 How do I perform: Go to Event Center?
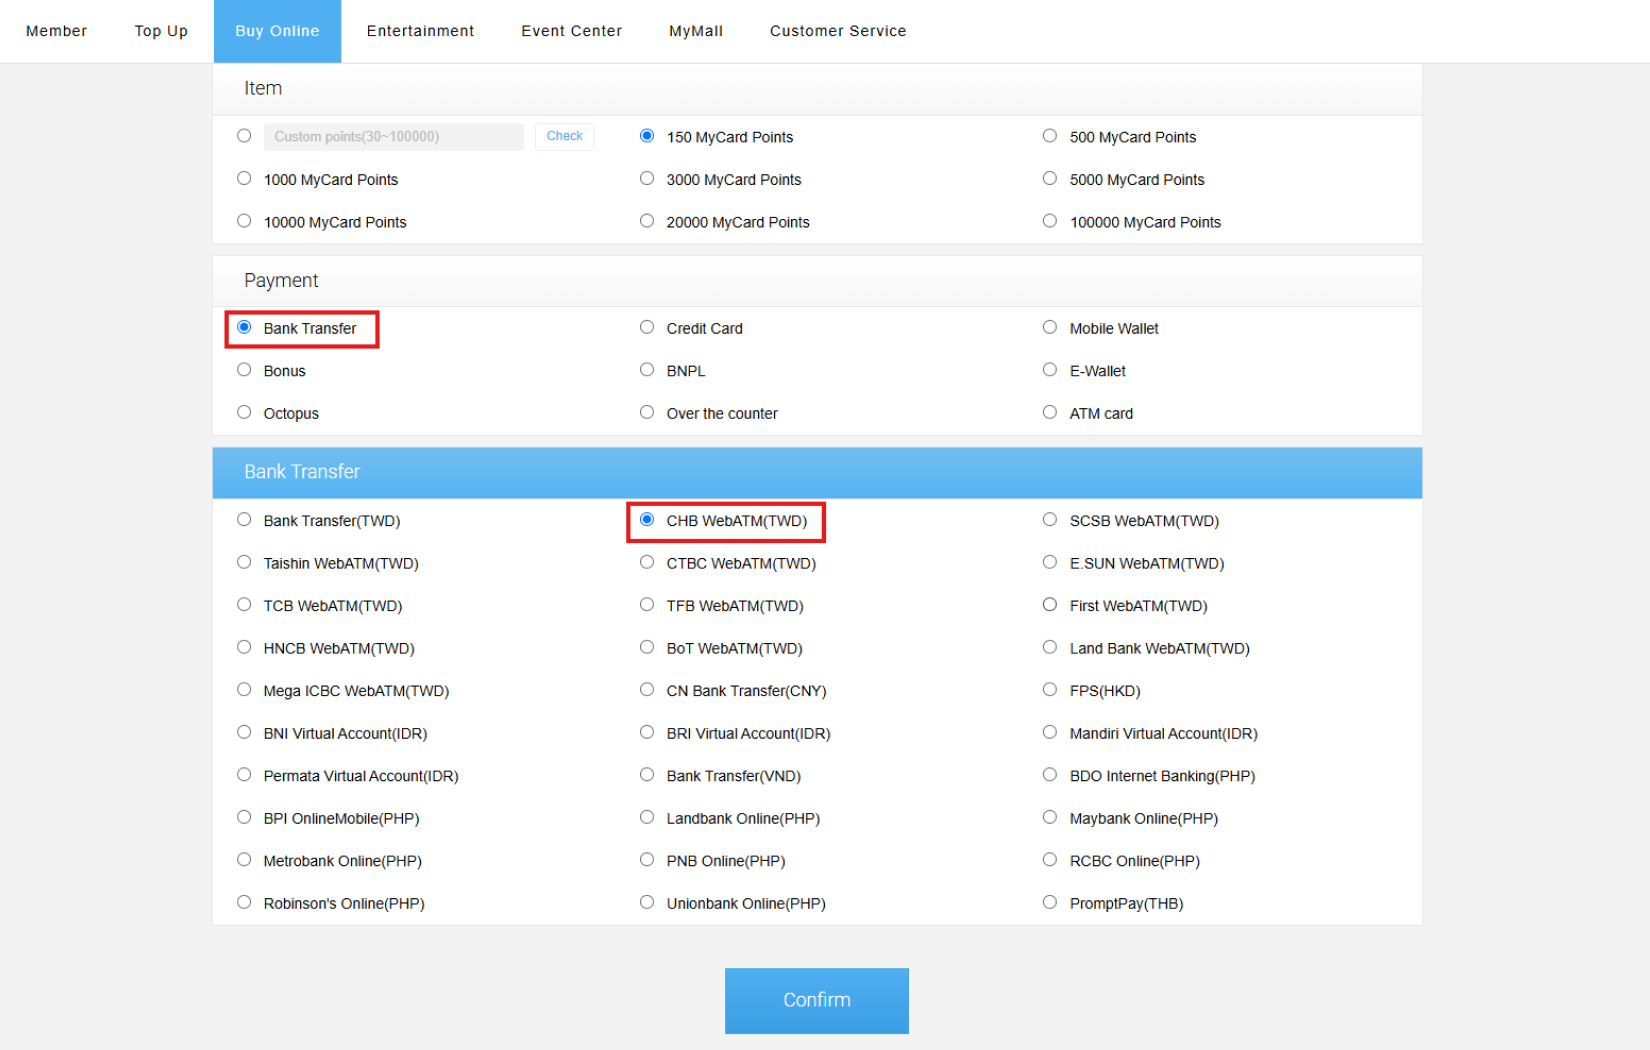click(x=571, y=31)
